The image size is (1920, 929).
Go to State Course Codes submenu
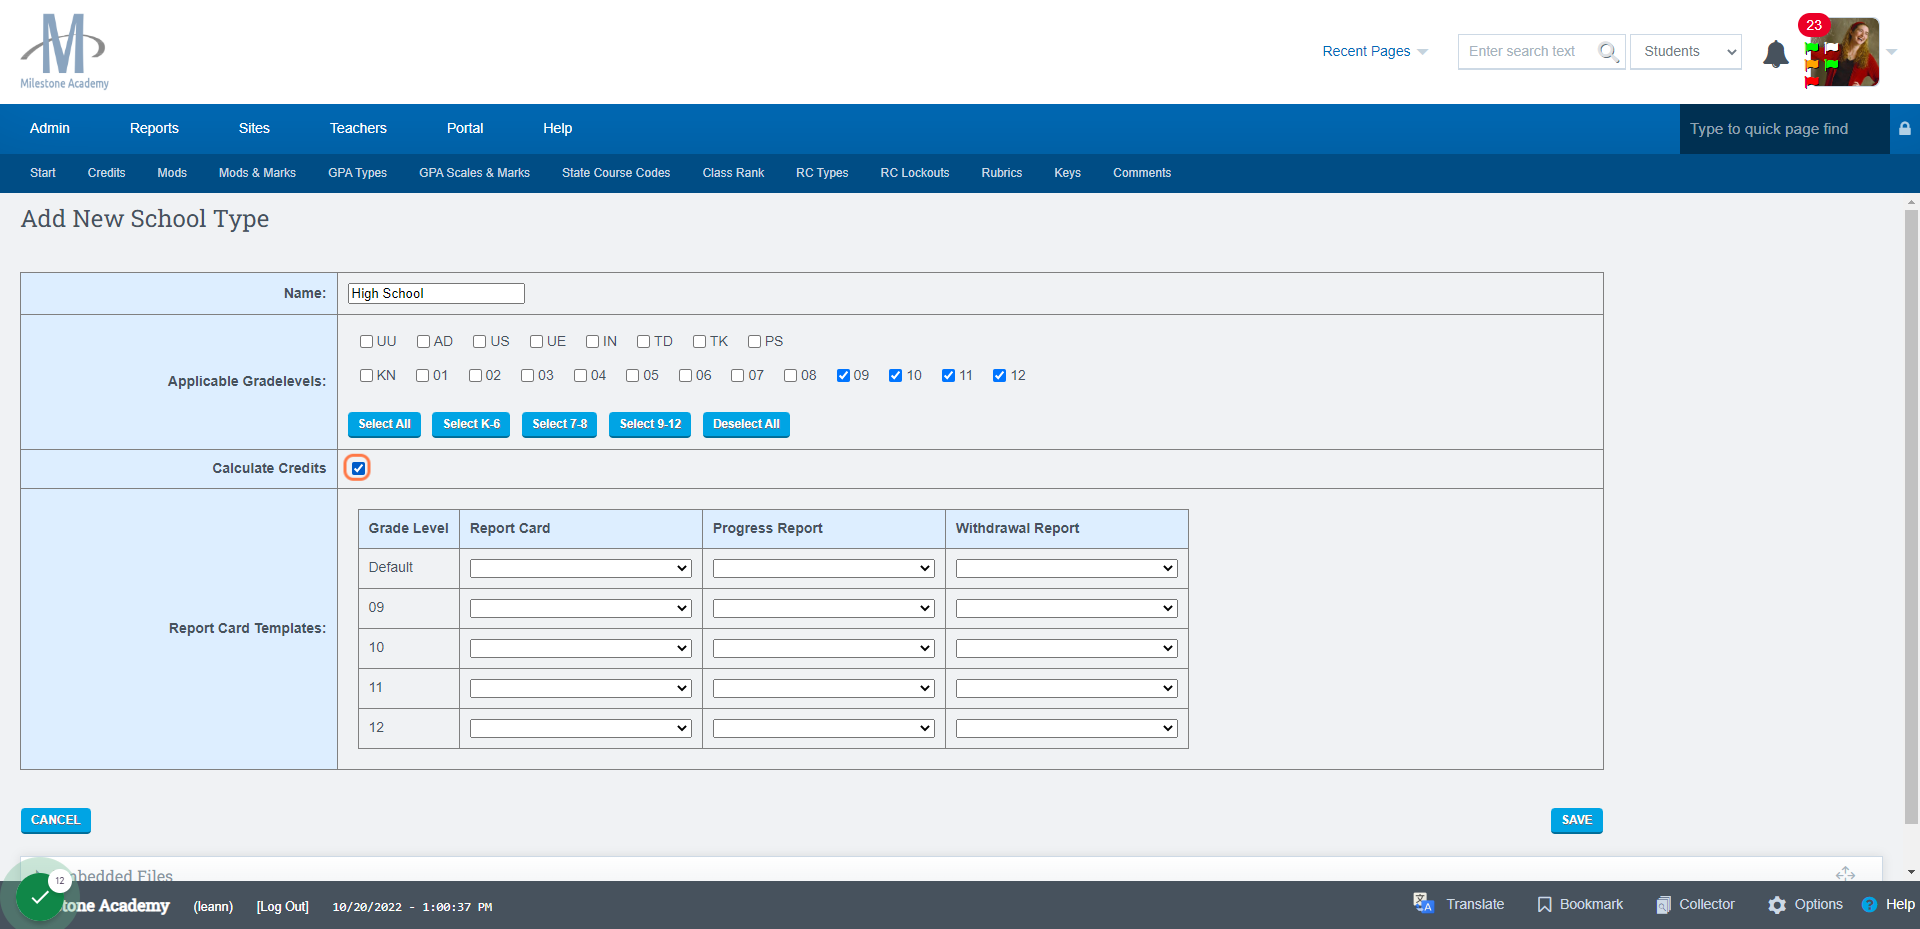[x=616, y=173]
